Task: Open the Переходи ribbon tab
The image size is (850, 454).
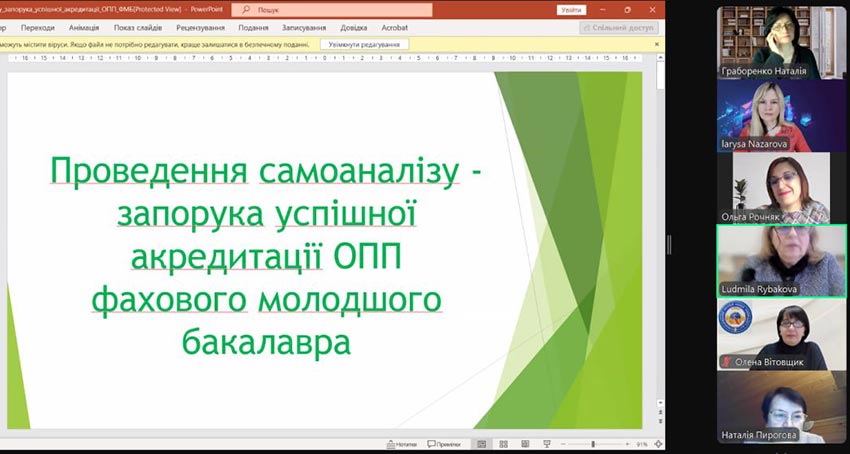Action: pos(38,28)
